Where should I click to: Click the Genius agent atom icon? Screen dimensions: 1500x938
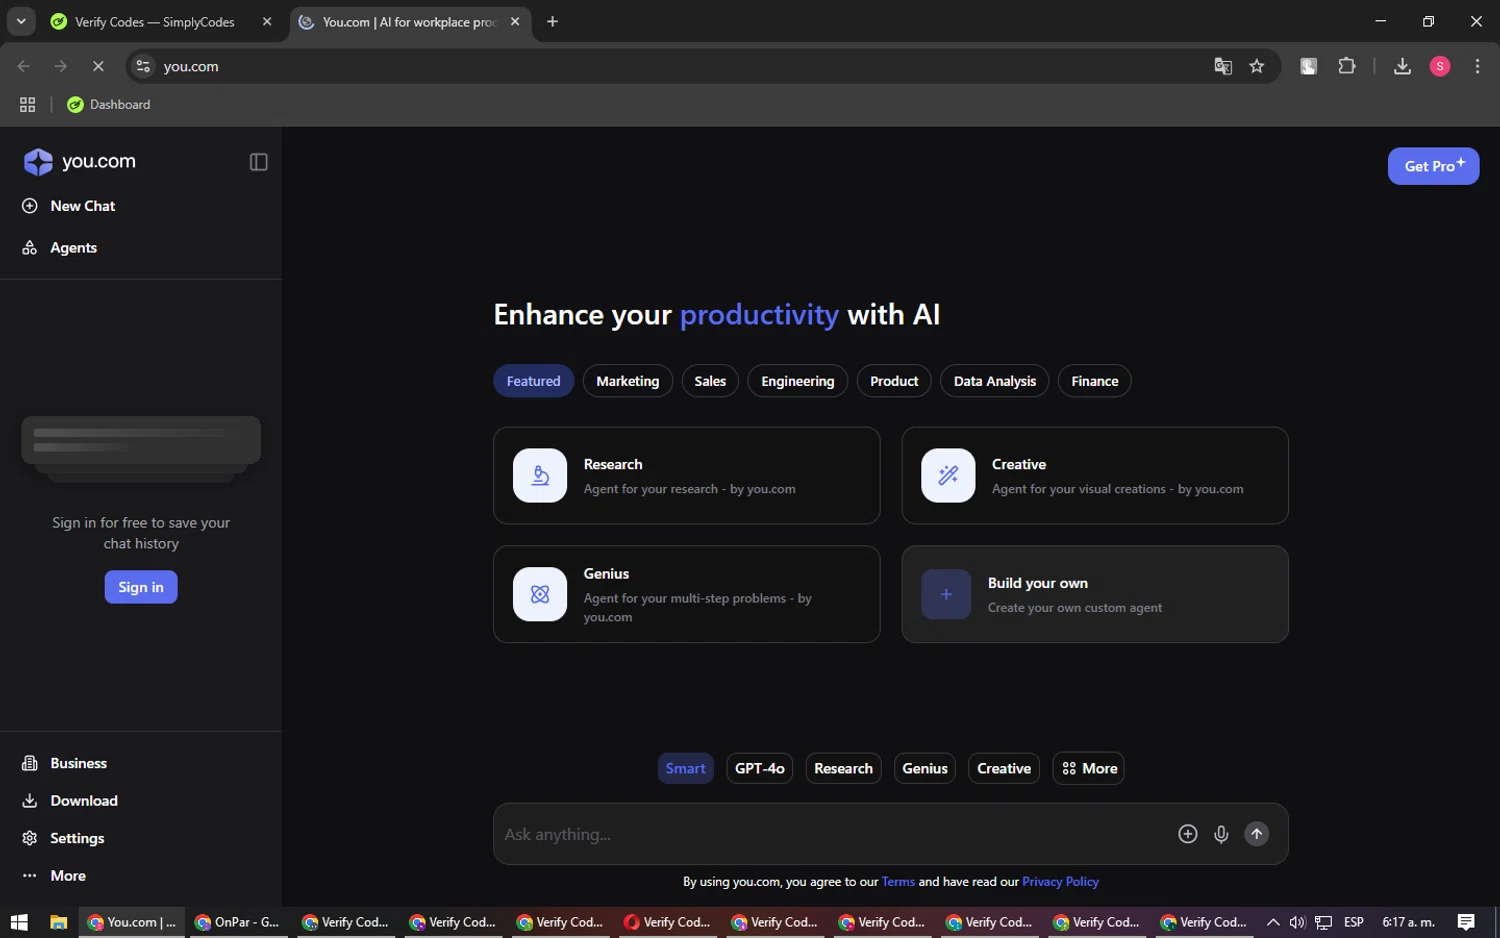click(540, 594)
